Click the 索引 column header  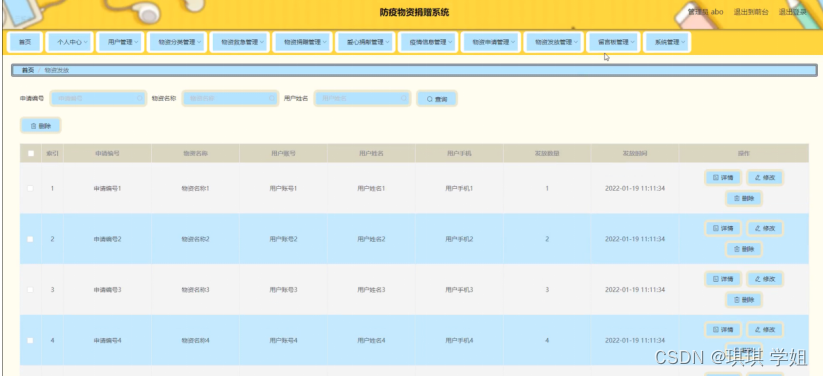pos(52,154)
